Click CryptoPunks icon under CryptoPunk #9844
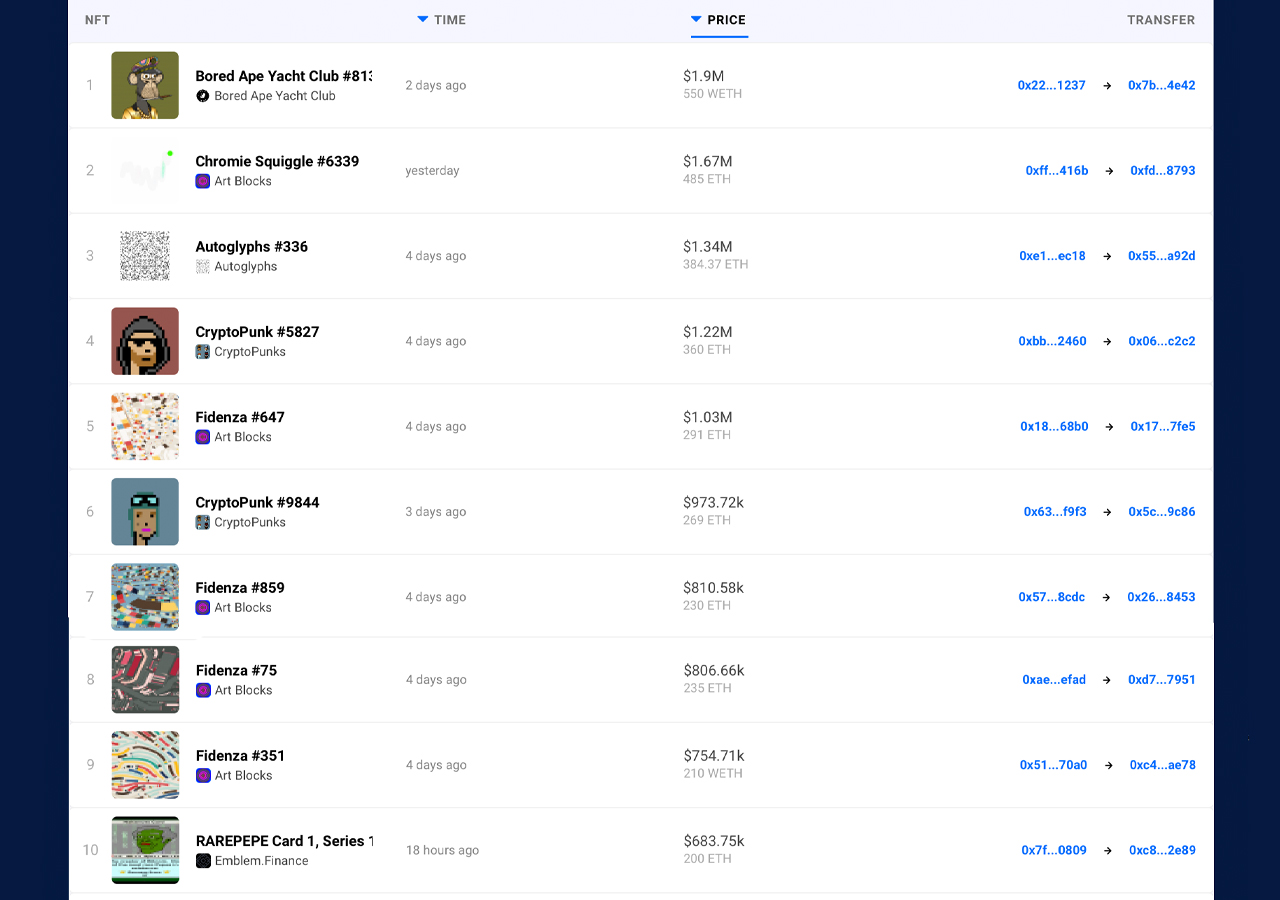The image size is (1280, 900). point(203,522)
